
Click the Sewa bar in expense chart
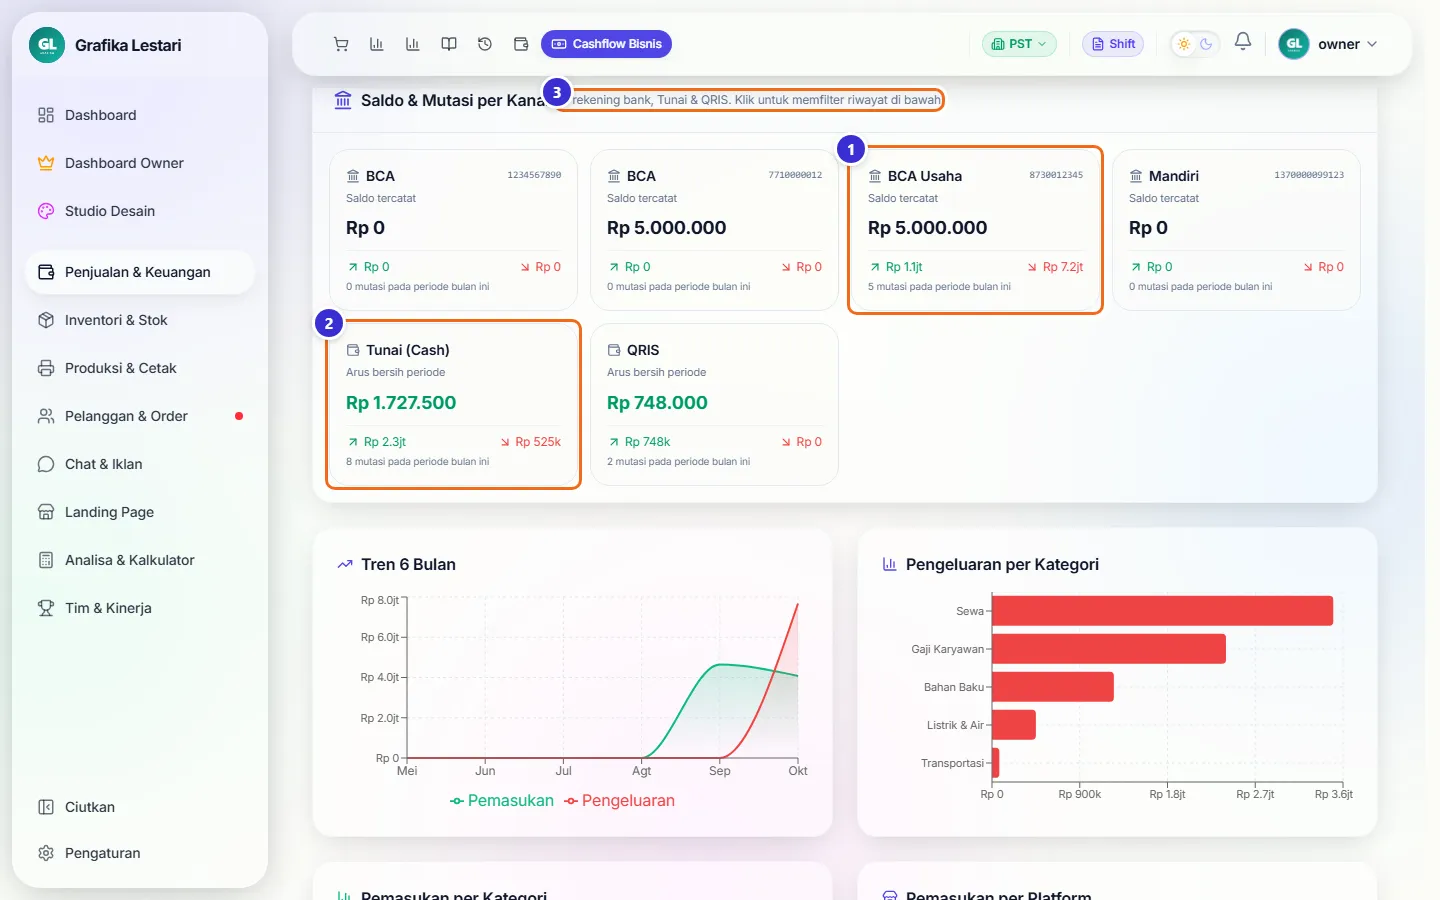click(1162, 611)
